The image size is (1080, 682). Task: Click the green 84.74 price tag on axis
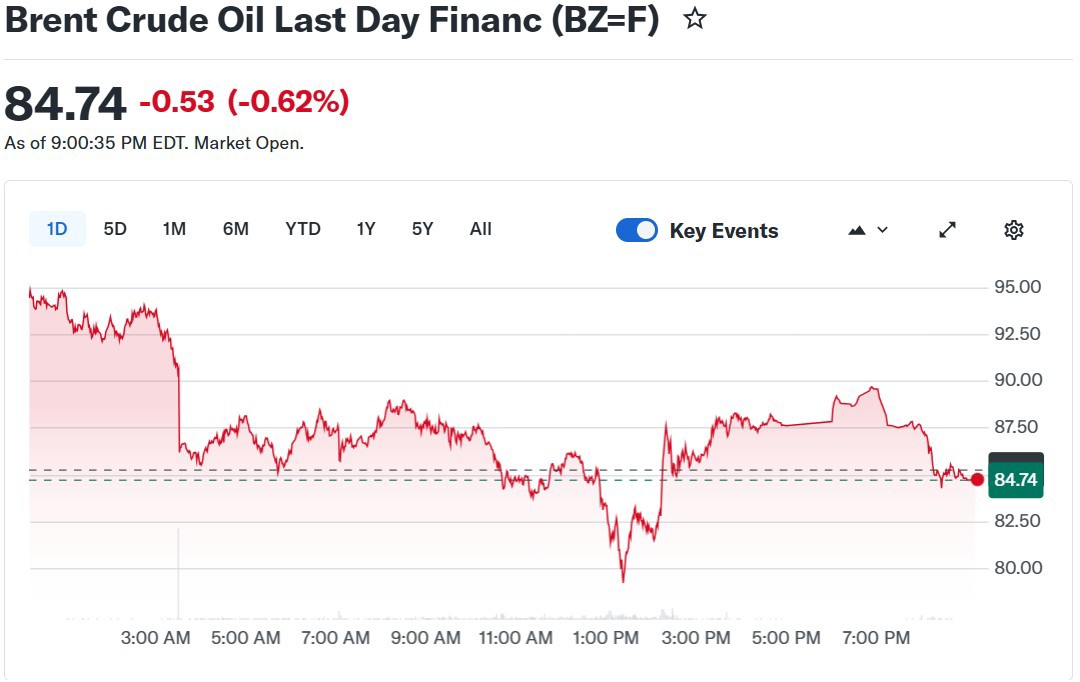(x=1015, y=480)
